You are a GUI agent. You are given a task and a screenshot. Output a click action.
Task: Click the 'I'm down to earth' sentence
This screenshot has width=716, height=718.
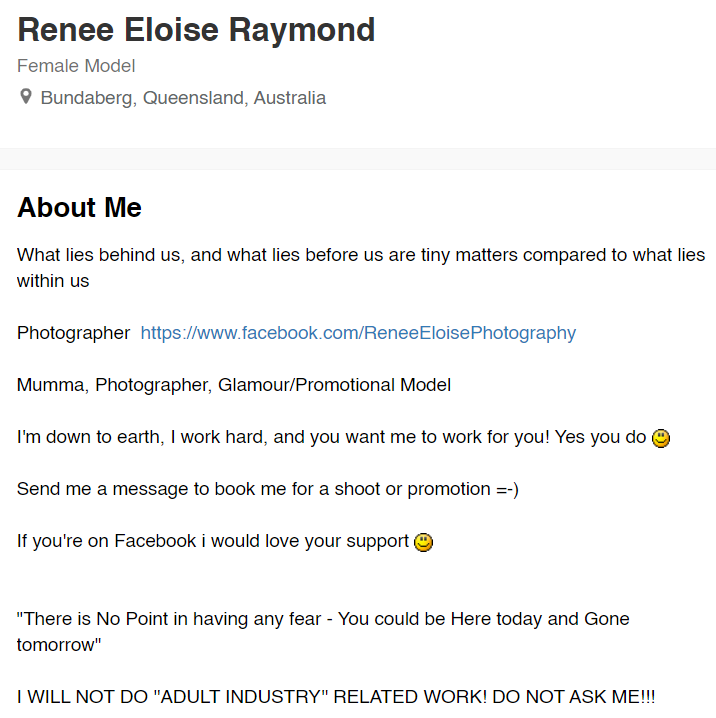click(331, 437)
